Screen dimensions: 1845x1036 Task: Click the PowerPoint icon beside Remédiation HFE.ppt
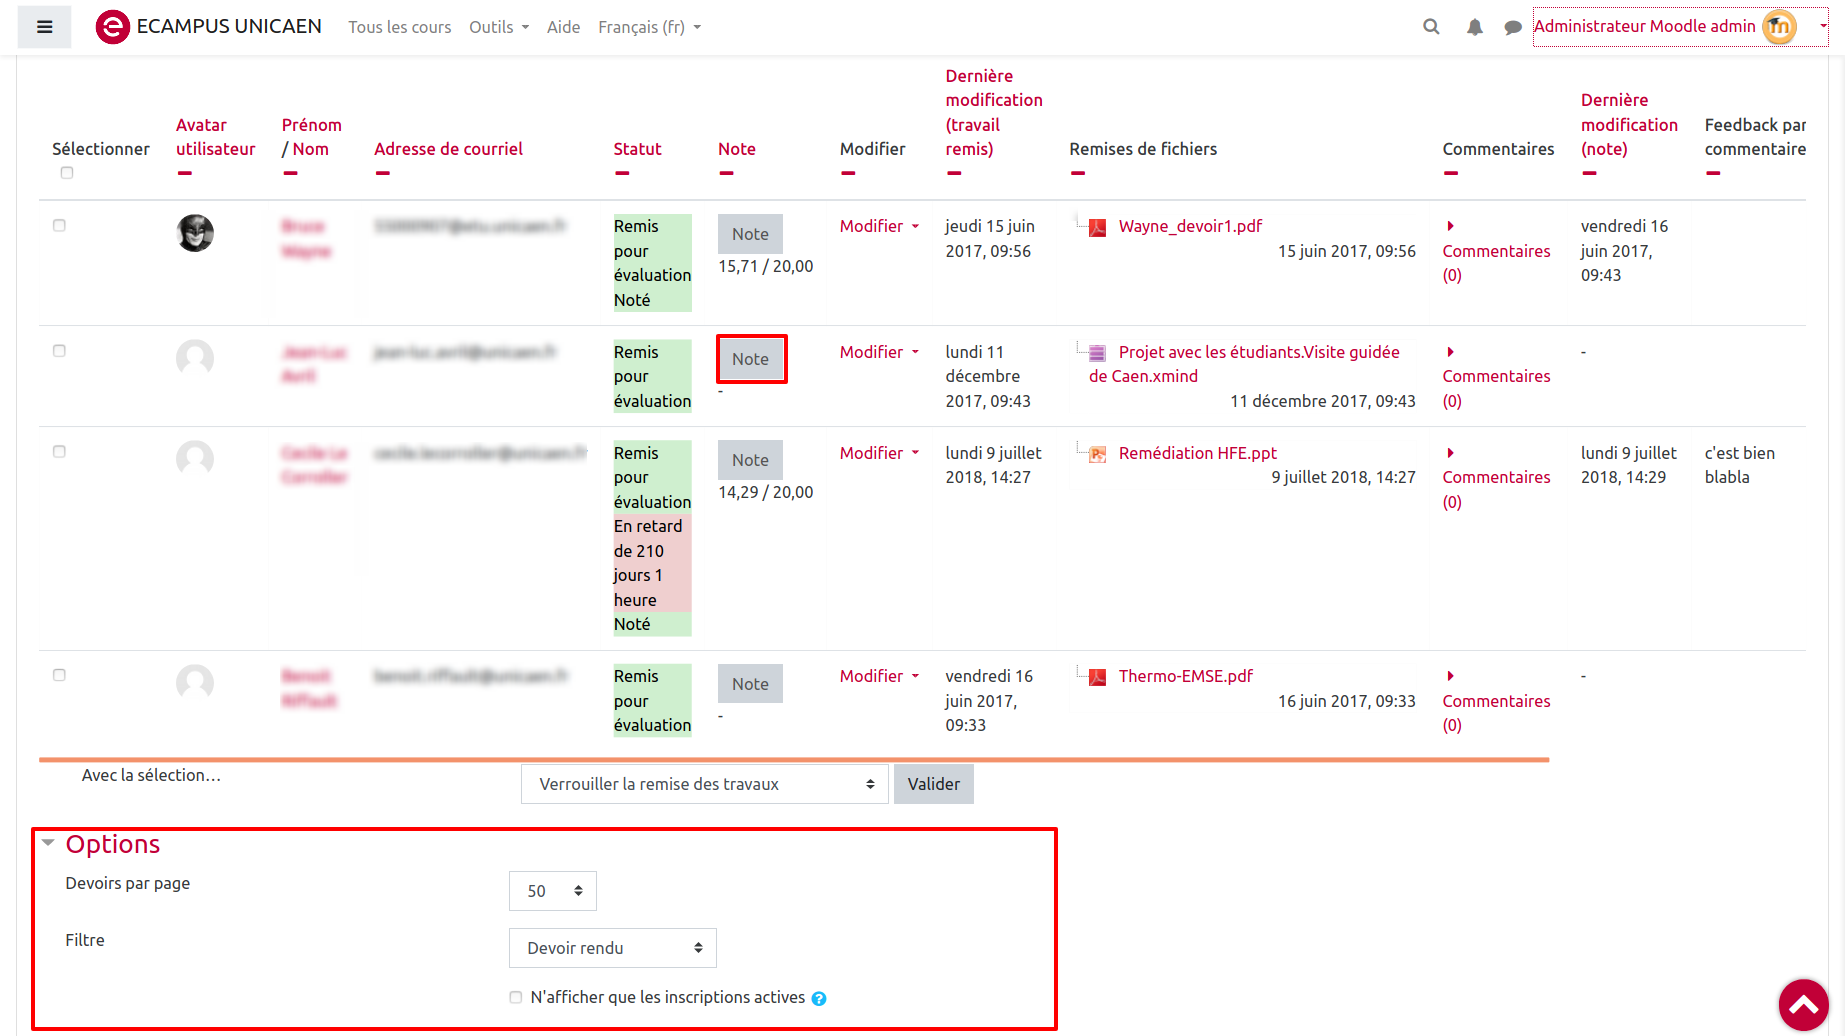click(1097, 454)
